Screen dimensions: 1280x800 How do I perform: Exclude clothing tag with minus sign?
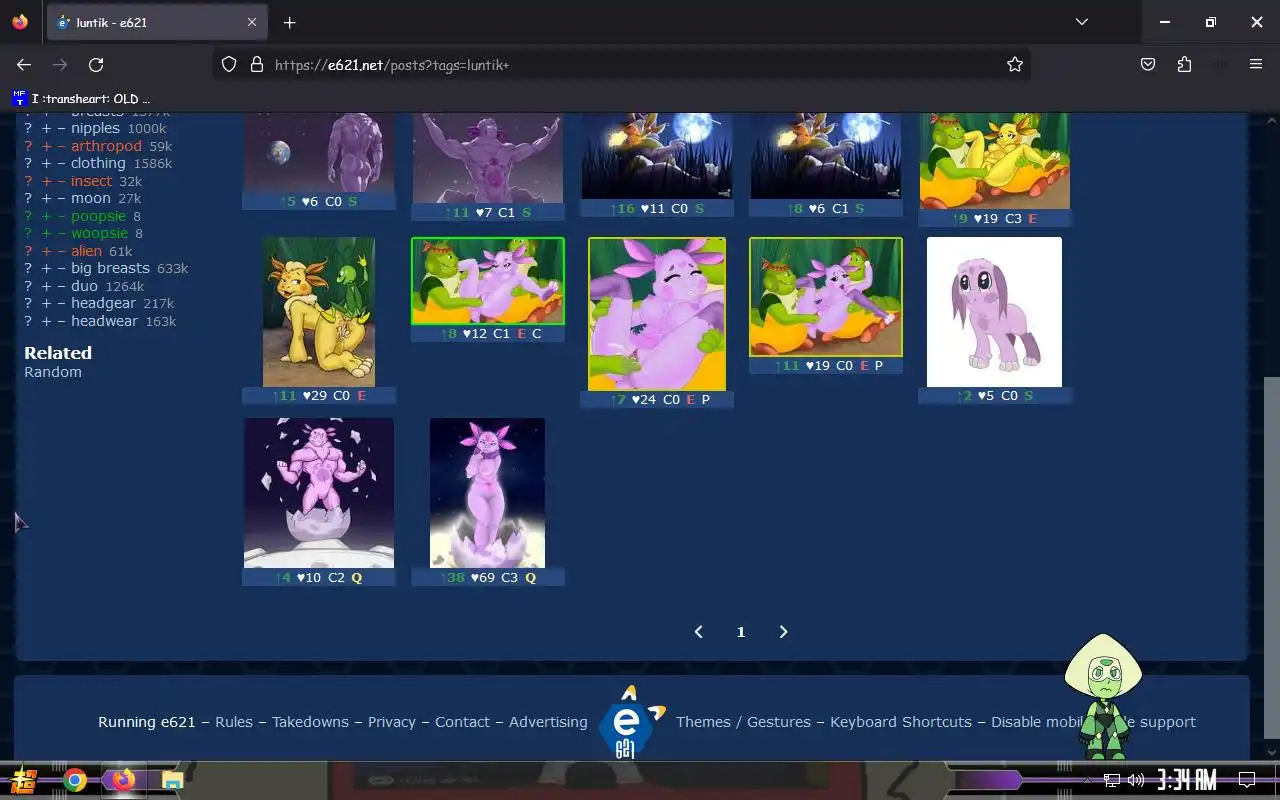pyautogui.click(x=62, y=163)
